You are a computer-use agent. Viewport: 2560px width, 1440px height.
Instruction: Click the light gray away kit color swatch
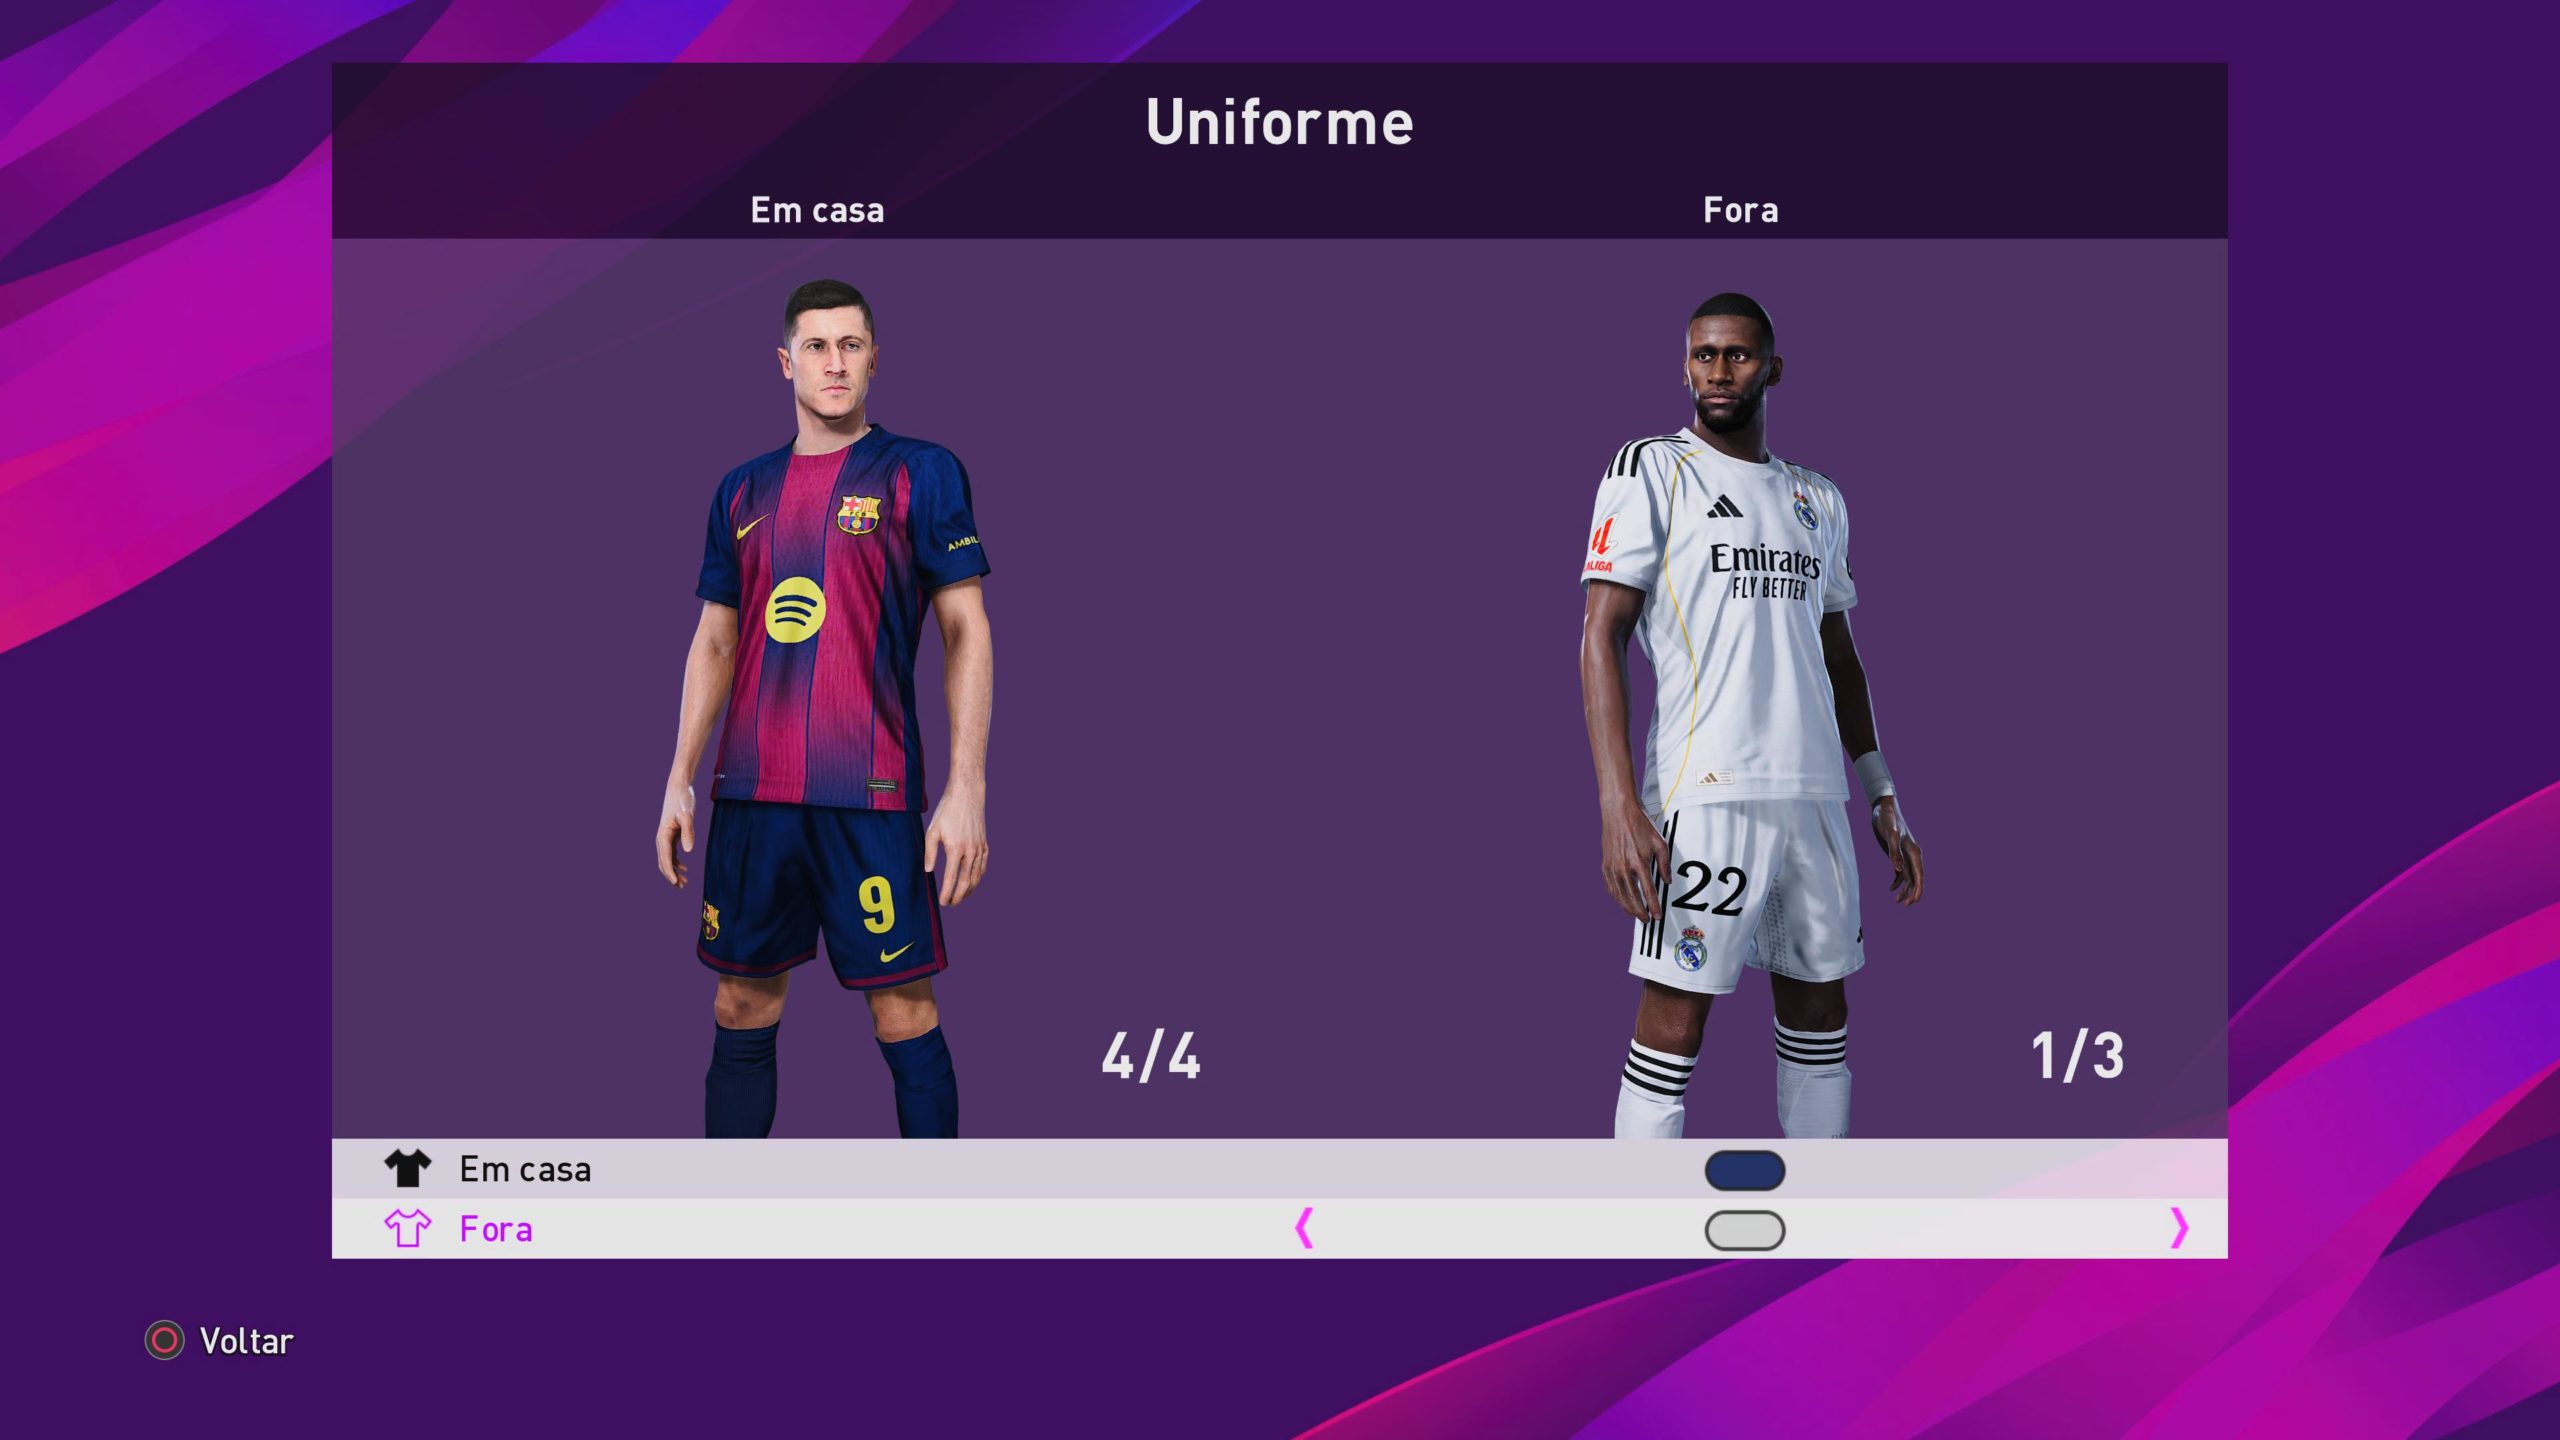click(1745, 1230)
